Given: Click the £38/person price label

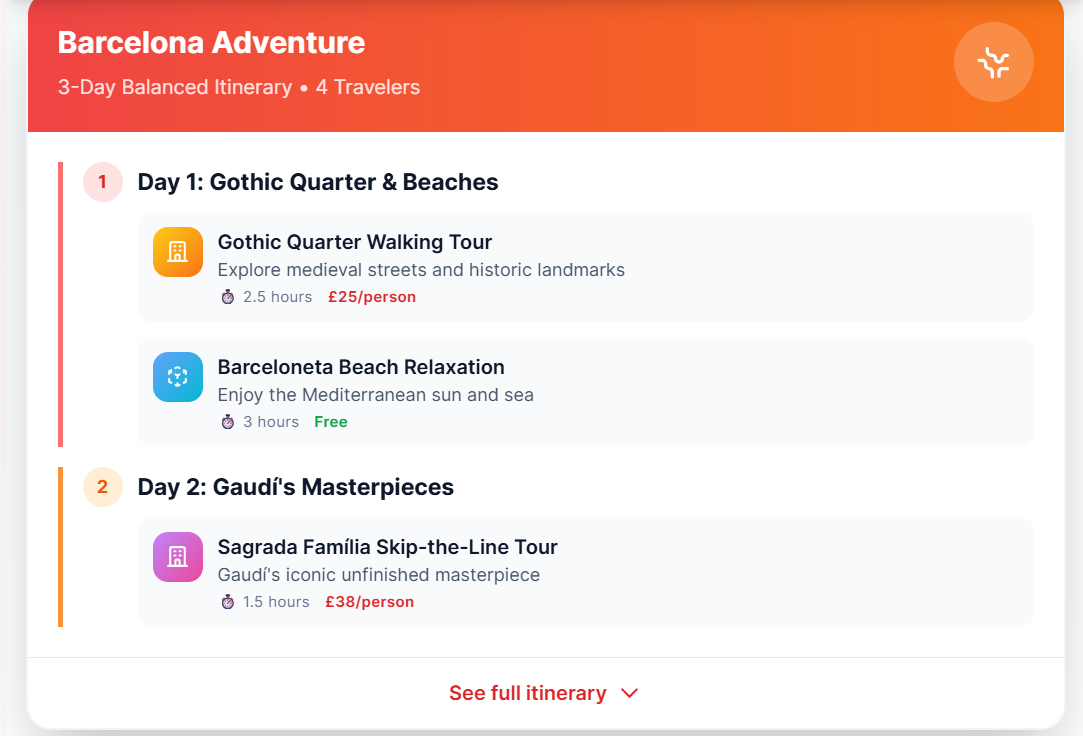Looking at the screenshot, I should click(x=369, y=602).
